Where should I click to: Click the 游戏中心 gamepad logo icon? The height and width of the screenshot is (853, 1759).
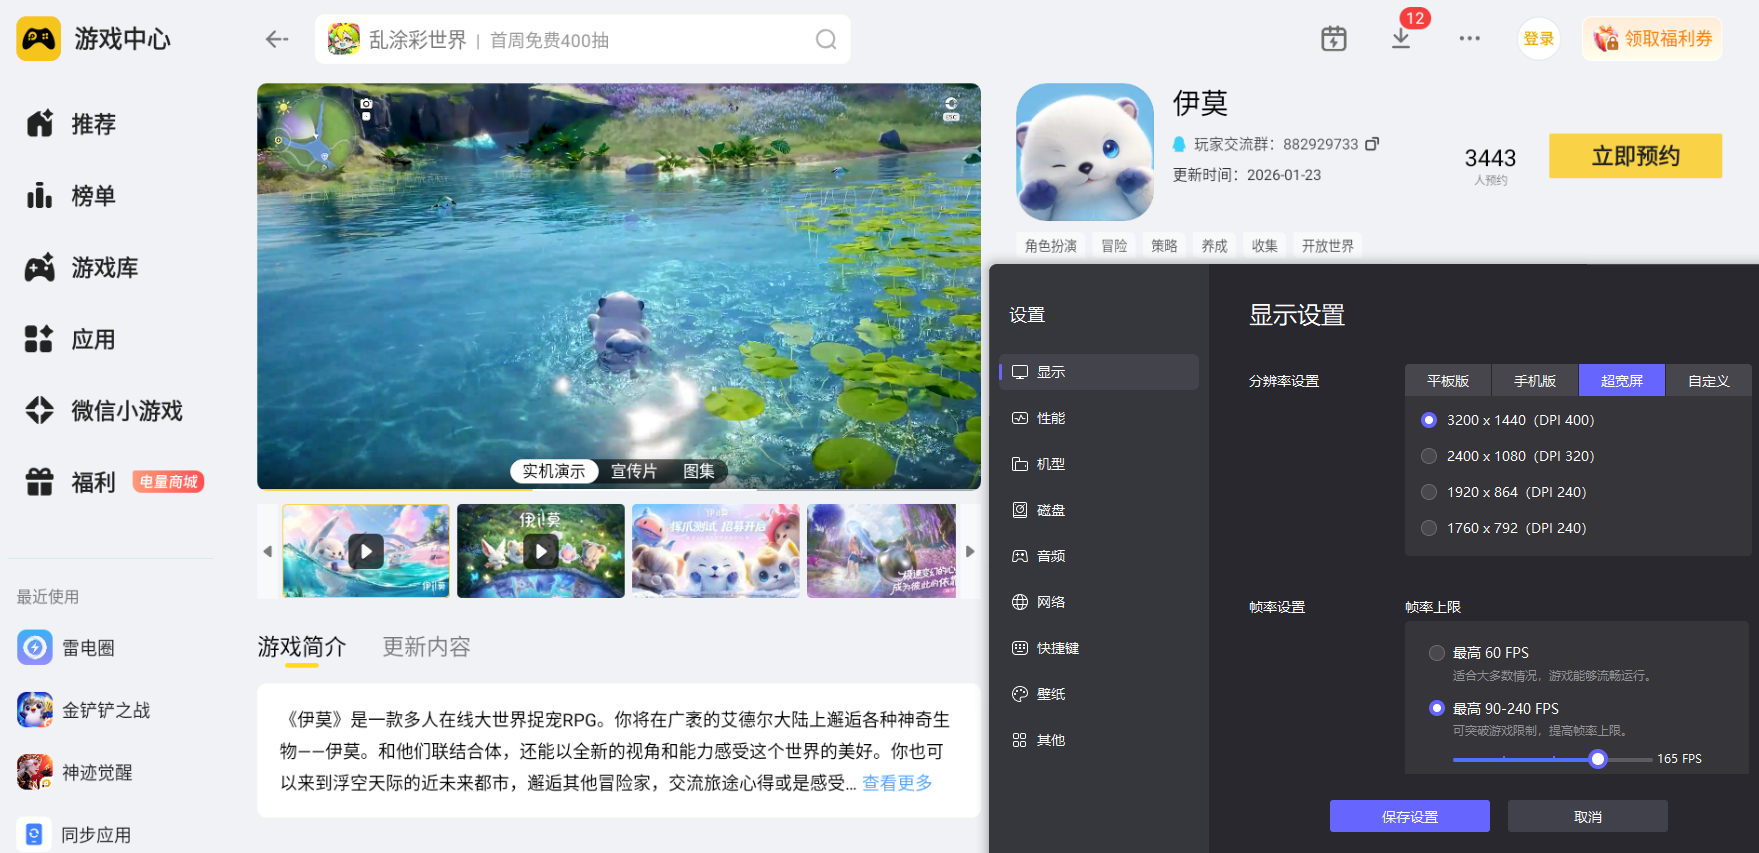[x=39, y=39]
